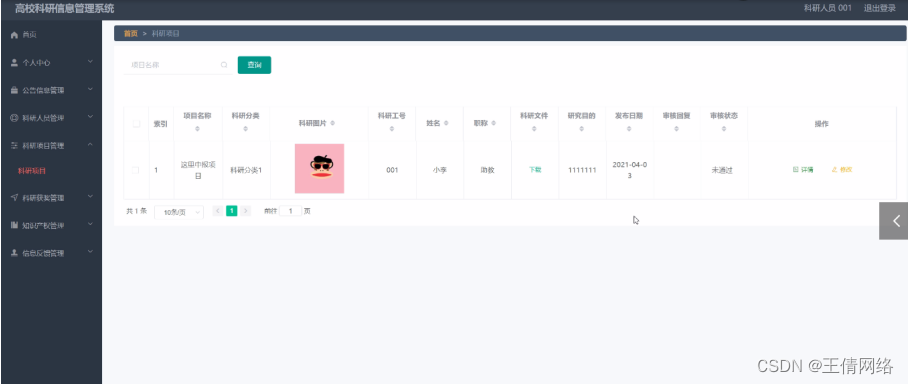Click the face icon for 科研人员管理
909x384 pixels.
click(14, 118)
